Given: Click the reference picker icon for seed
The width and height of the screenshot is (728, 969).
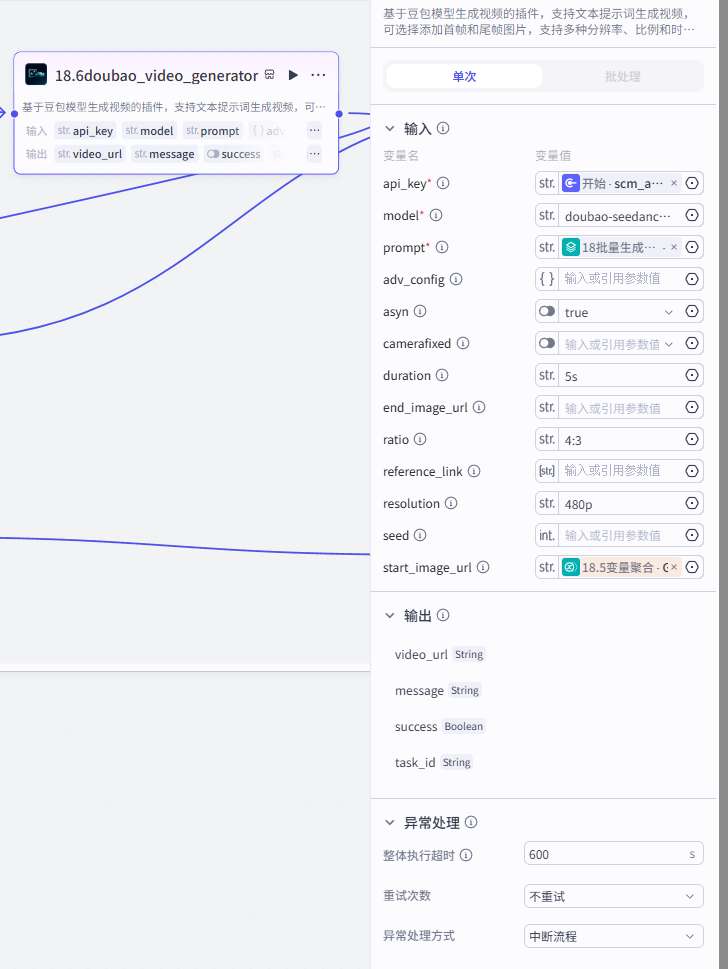Looking at the screenshot, I should coord(692,535).
